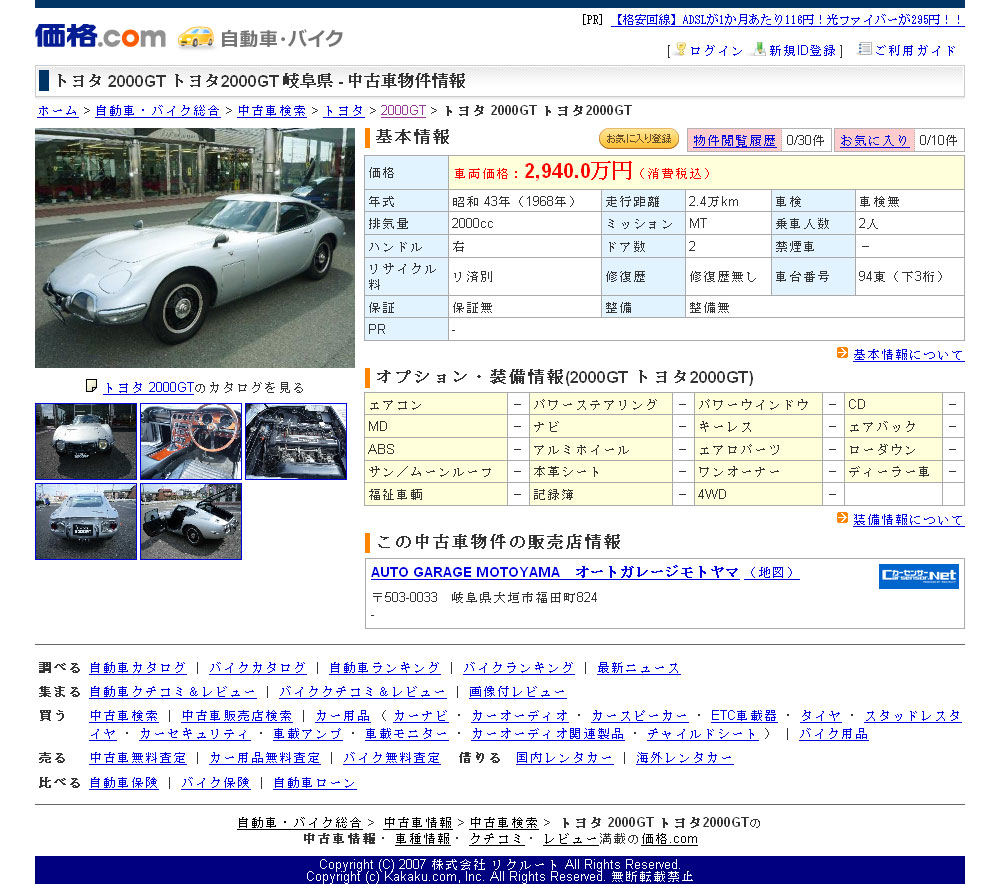Open カーナビ footer link
The width and height of the screenshot is (1000, 884).
tap(421, 716)
